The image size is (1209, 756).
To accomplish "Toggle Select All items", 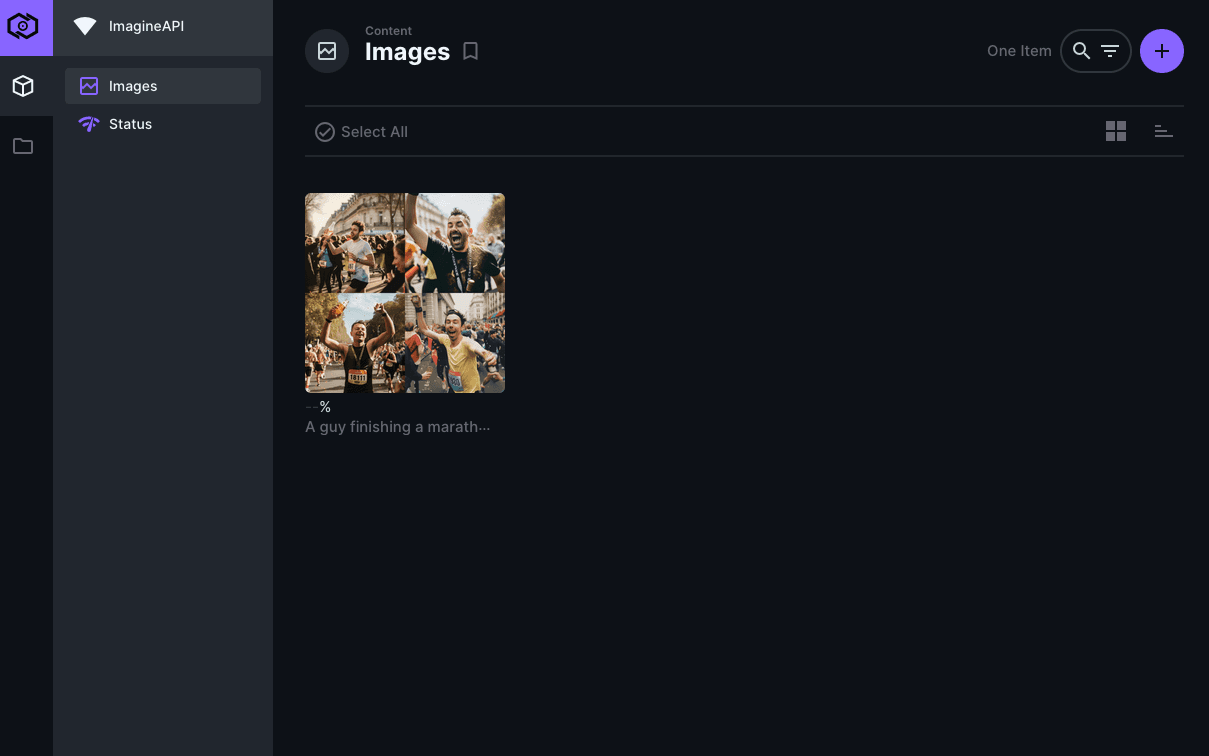I will [361, 132].
